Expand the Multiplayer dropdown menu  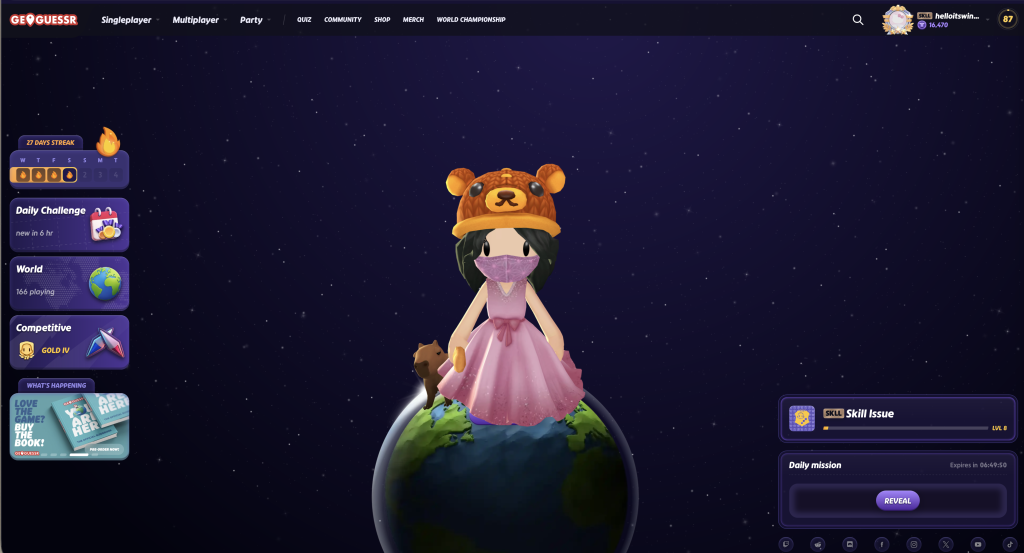[198, 20]
